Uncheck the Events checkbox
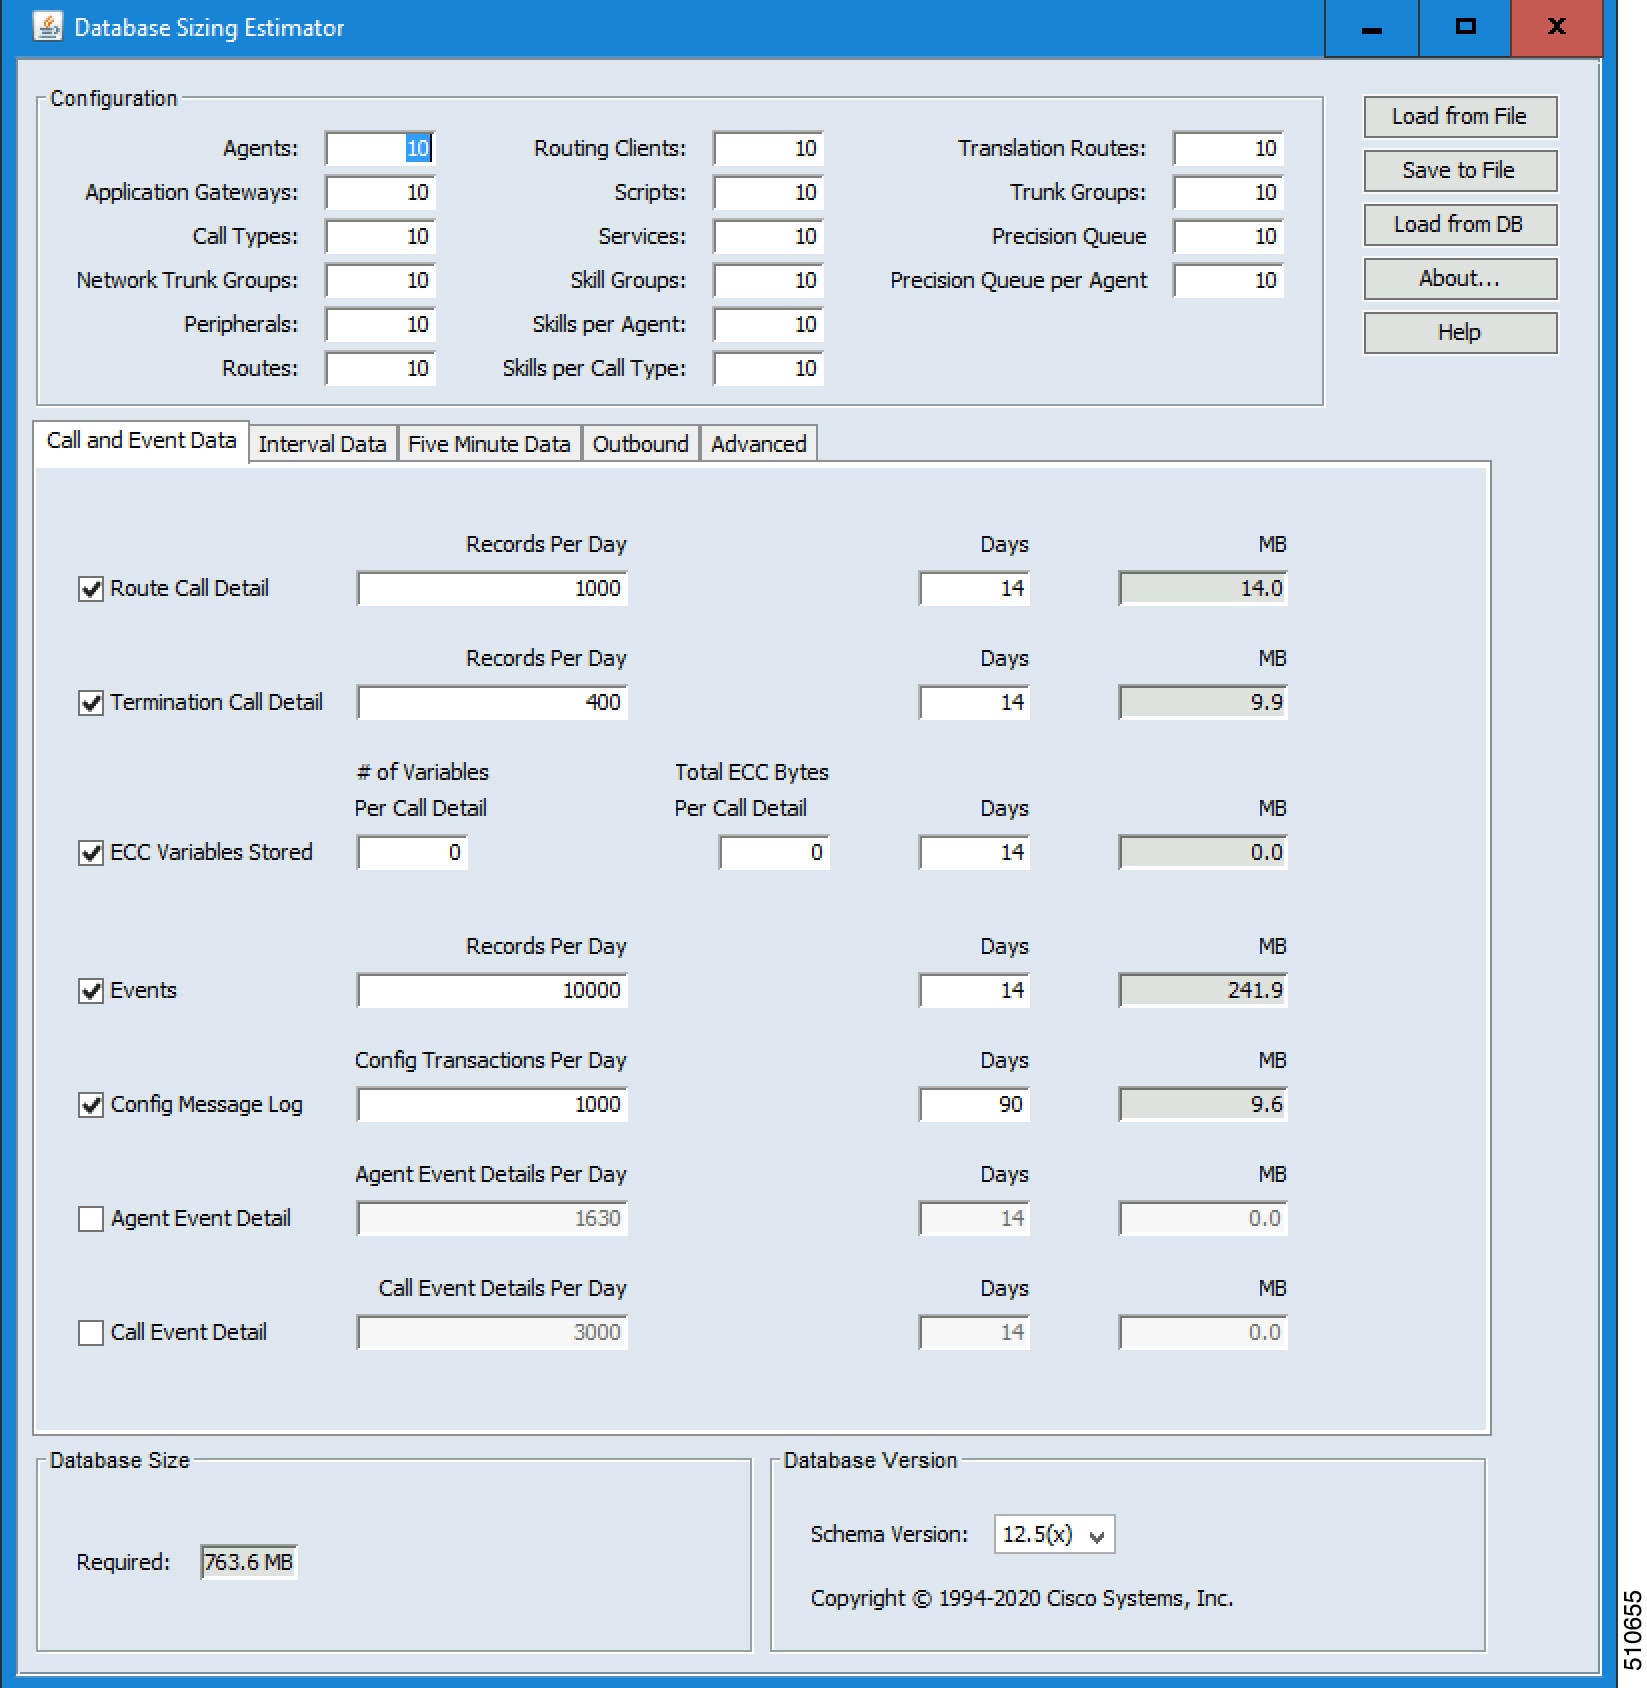The width and height of the screenshot is (1647, 1688). 91,991
